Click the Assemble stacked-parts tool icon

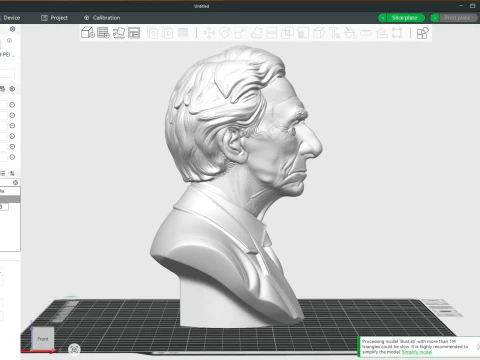tap(381, 33)
